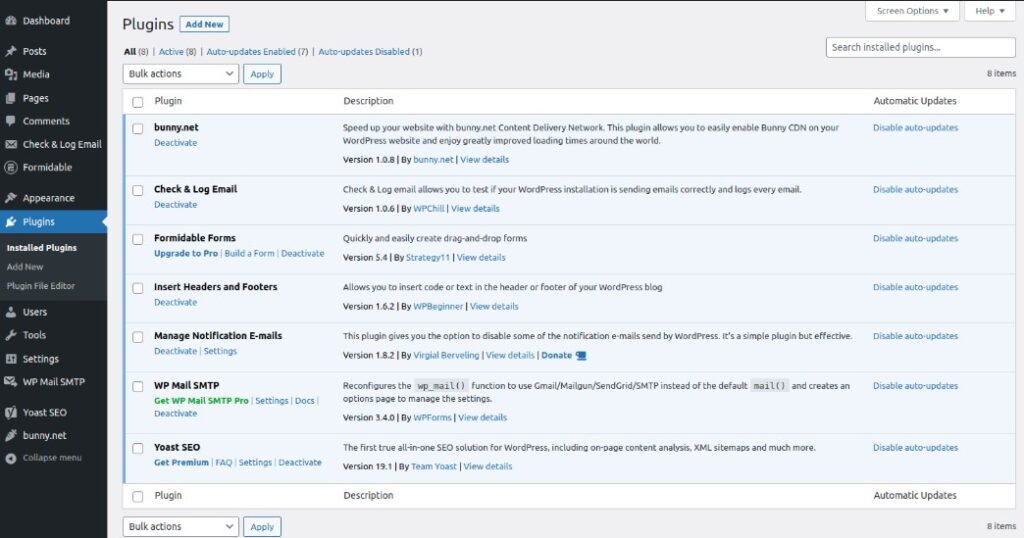Open the Add New submenu item
The height and width of the screenshot is (538, 1024).
click(x=25, y=267)
